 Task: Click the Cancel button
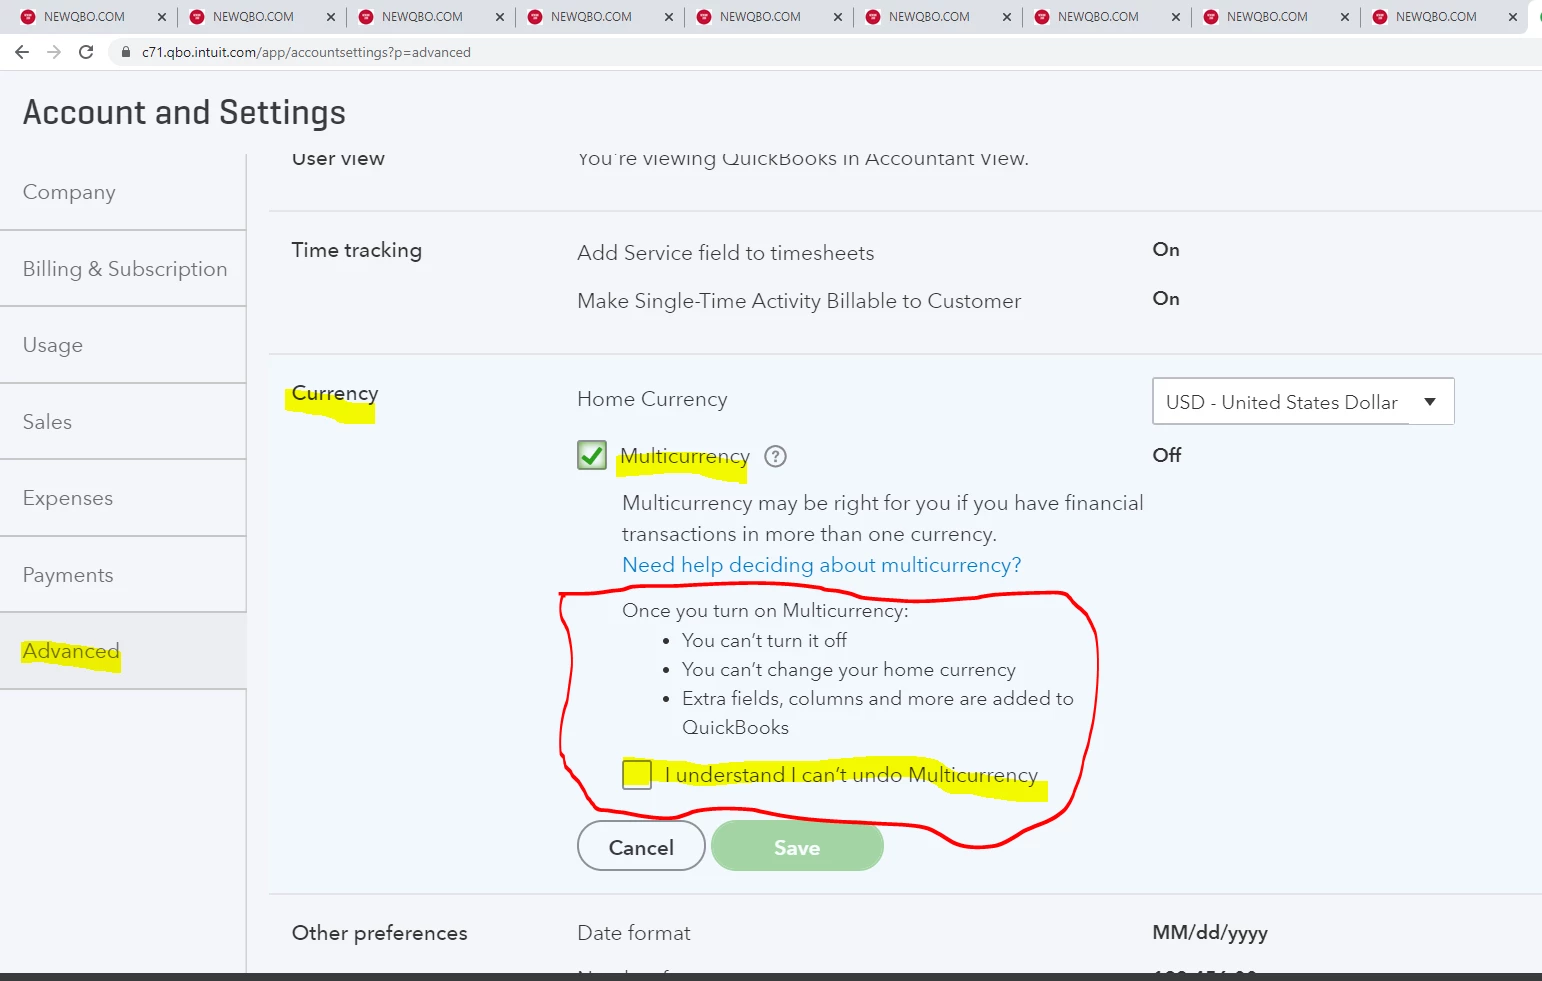[641, 847]
